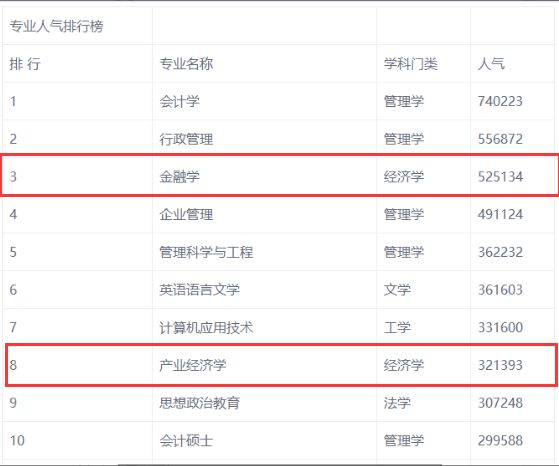Open 产业经济学 in highlighted row
The width and height of the screenshot is (559, 466).
[x=193, y=365]
